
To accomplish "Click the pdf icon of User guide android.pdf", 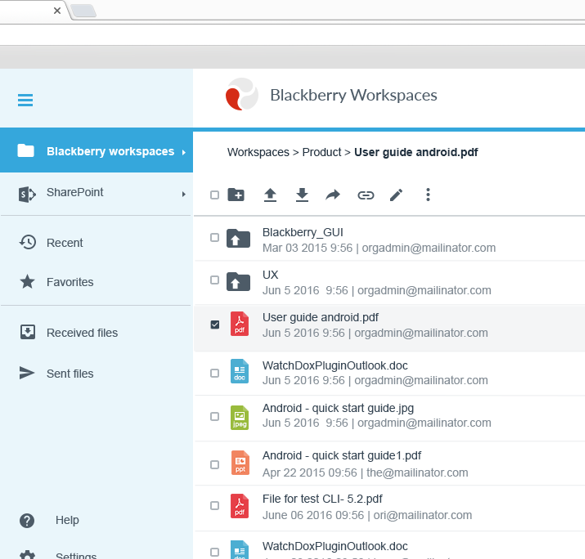I will tap(240, 324).
